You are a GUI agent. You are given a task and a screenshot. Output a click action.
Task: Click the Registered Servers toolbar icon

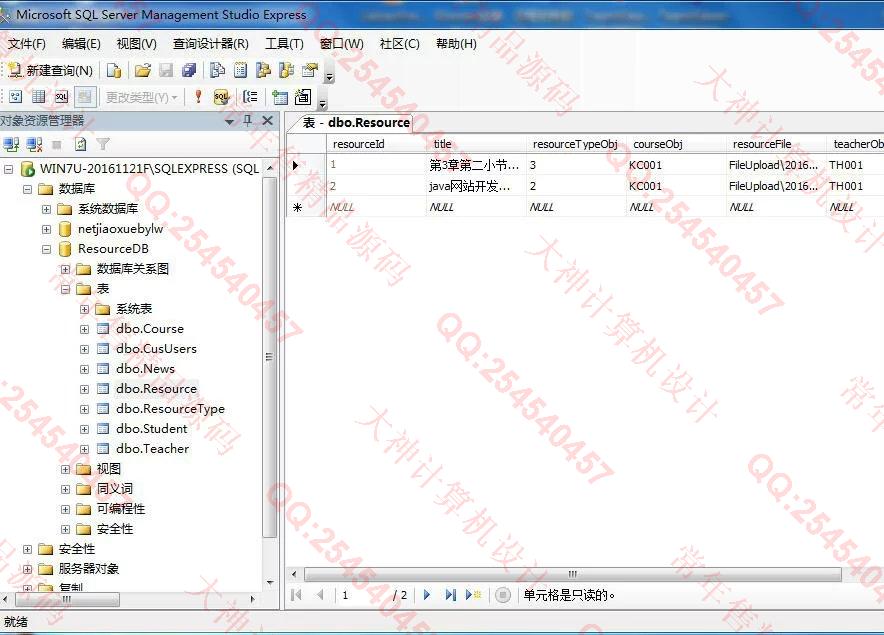point(217,70)
